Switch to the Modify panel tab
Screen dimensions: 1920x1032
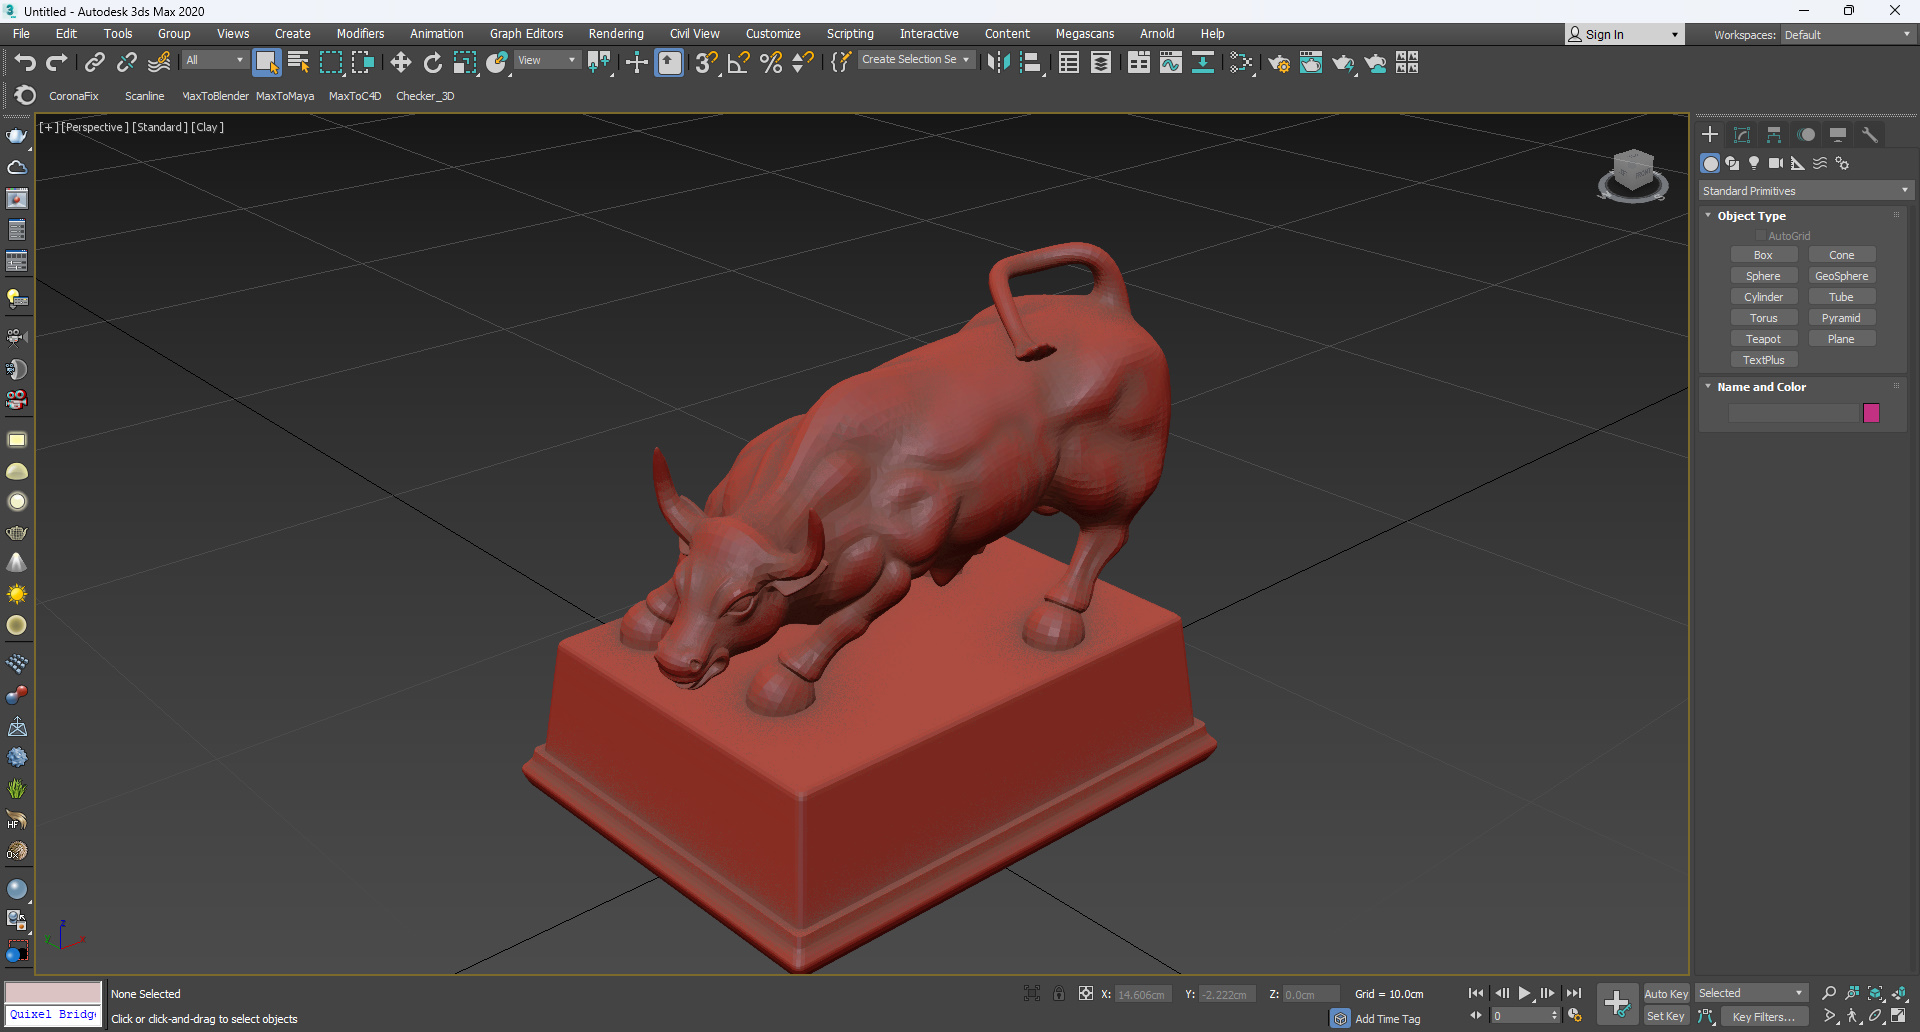coord(1742,134)
